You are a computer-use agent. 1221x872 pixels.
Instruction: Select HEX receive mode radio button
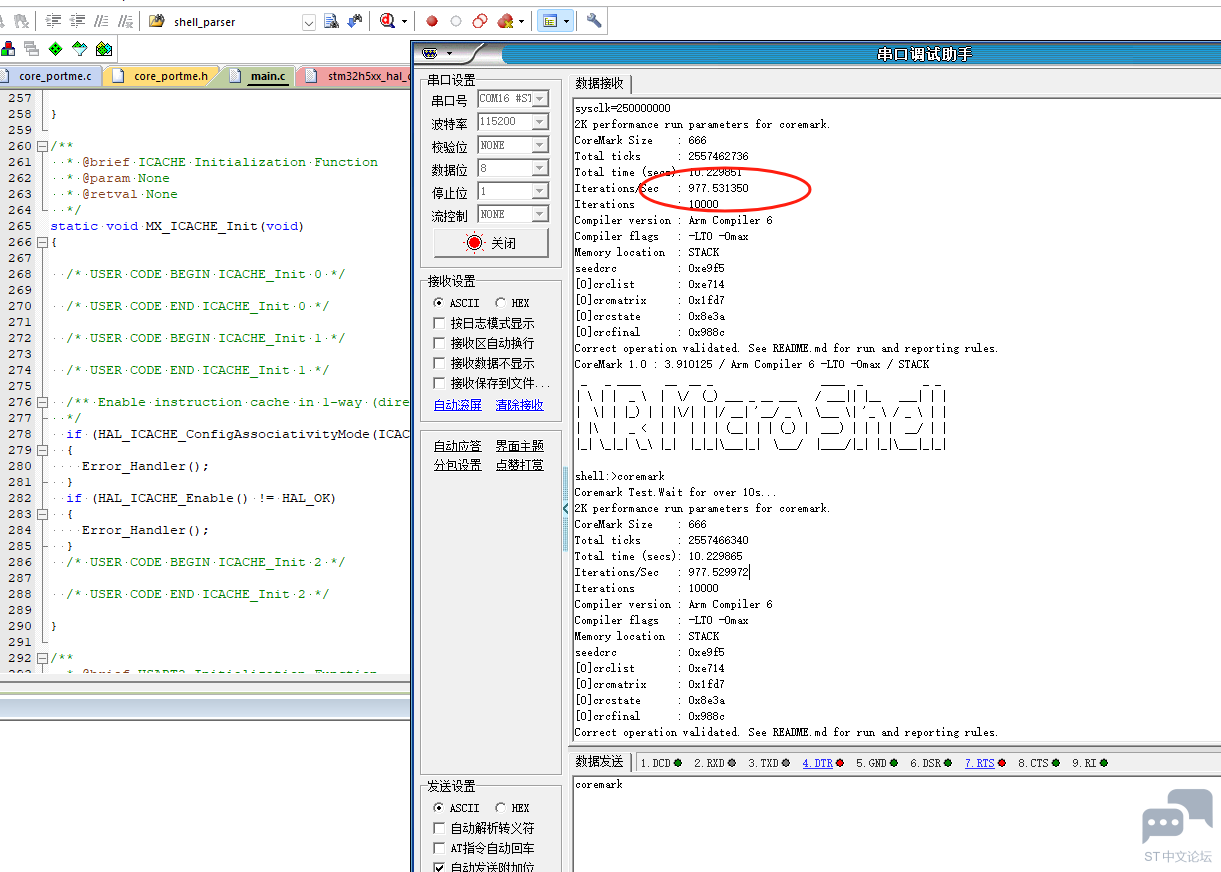click(x=500, y=303)
